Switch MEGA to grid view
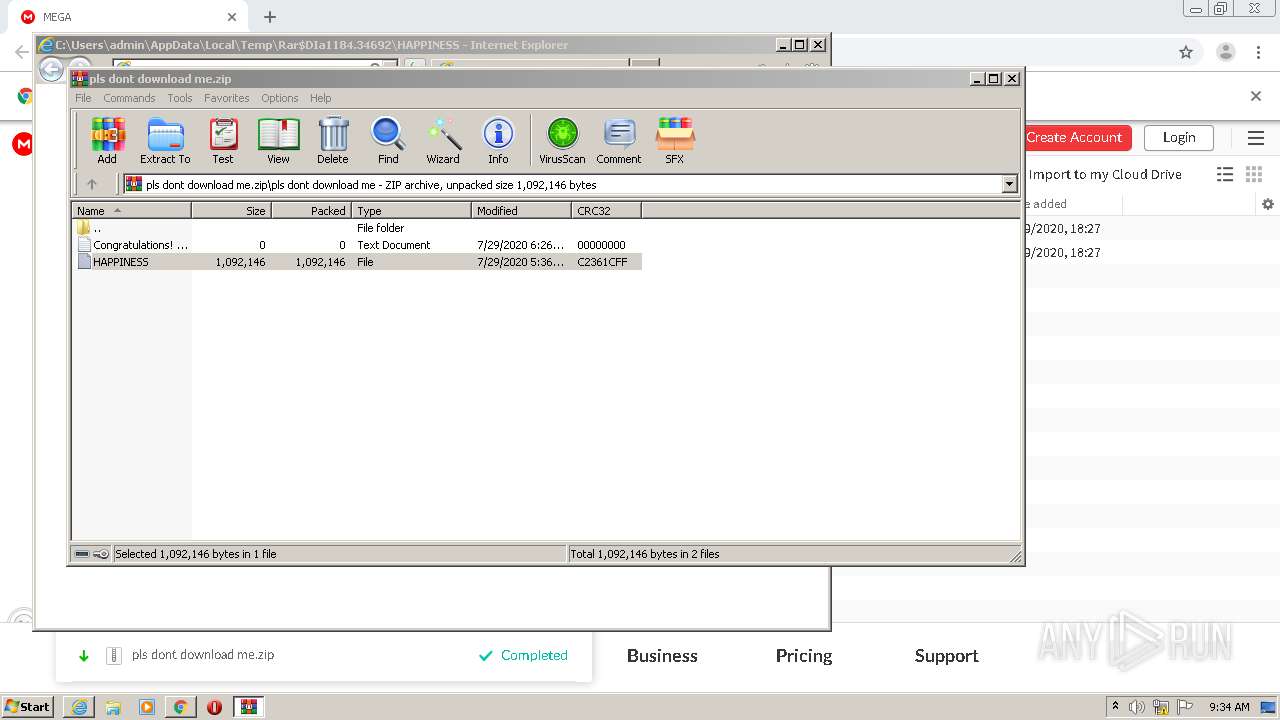1280x720 pixels. click(x=1254, y=174)
